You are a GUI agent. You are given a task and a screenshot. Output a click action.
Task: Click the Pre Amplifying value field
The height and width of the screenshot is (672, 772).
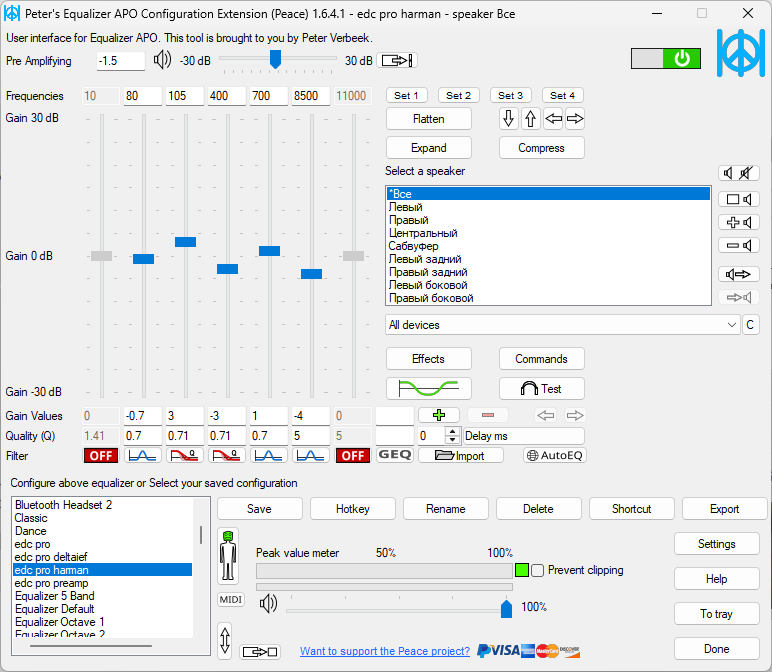121,61
